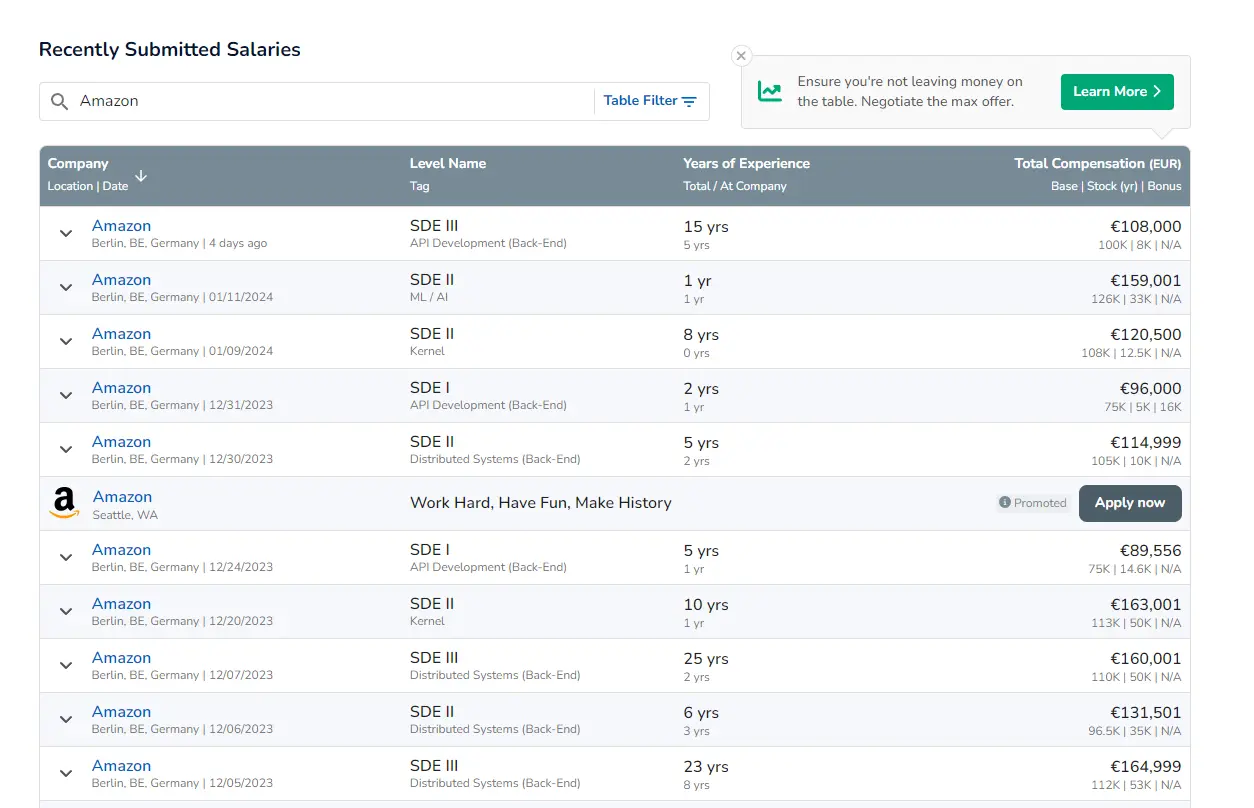Open Amazon link in 12/20/2023 row
Screen dimensions: 1254x808
click(x=121, y=604)
